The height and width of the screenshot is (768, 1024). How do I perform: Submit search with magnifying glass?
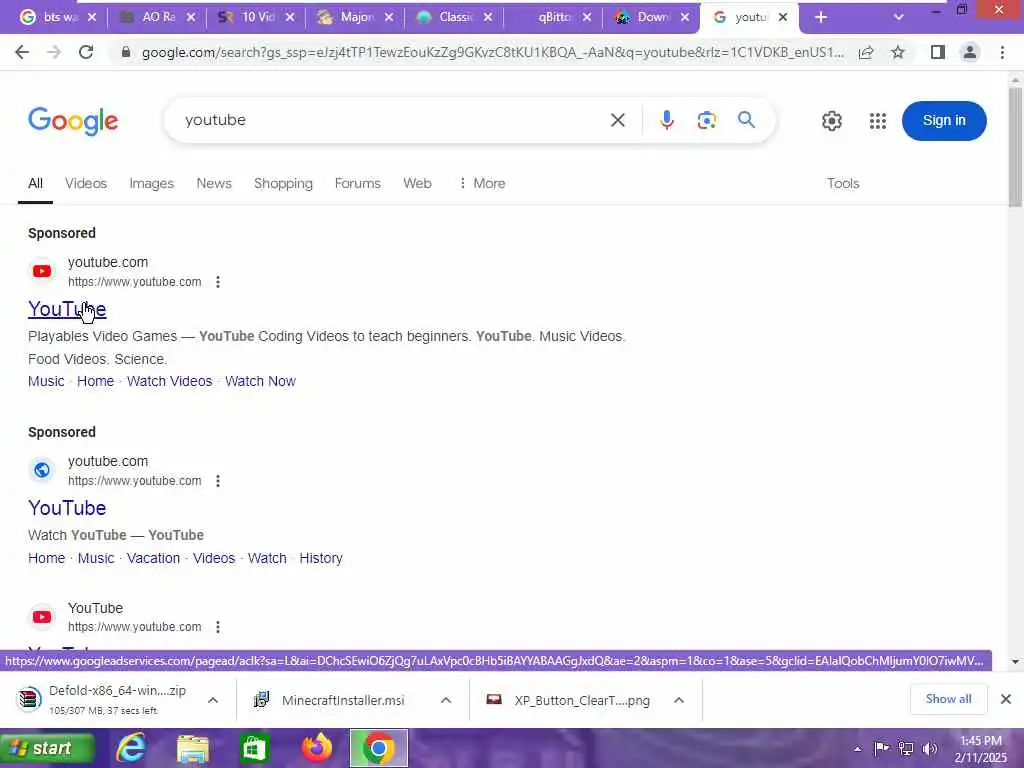coord(746,120)
